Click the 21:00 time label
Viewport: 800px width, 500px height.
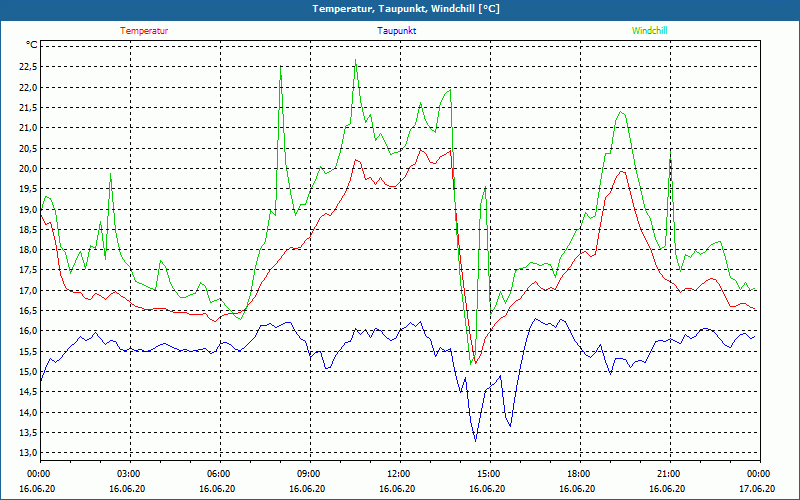coord(670,474)
